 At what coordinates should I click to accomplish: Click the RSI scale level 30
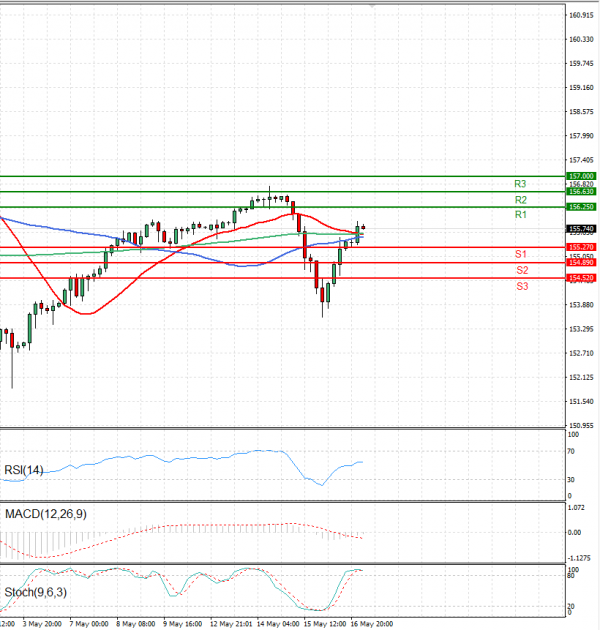(571, 480)
